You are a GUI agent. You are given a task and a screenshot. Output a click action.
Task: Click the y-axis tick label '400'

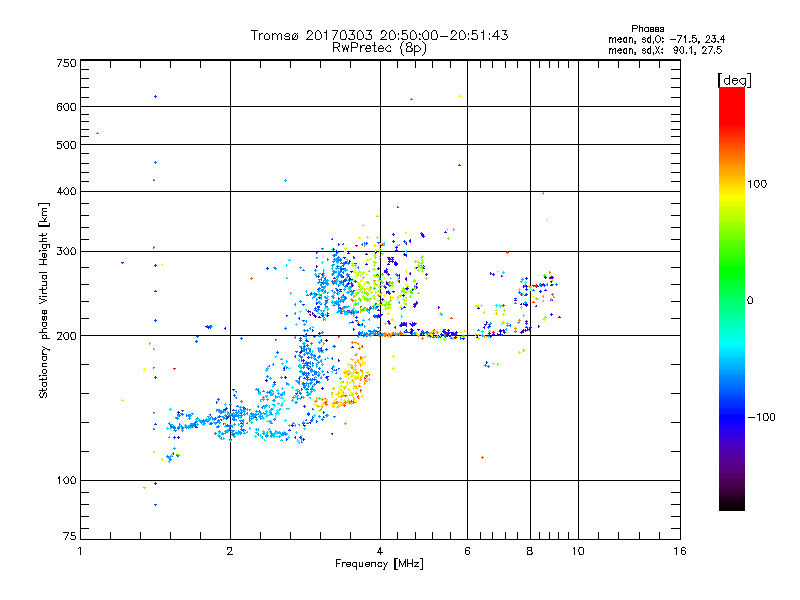click(66, 191)
